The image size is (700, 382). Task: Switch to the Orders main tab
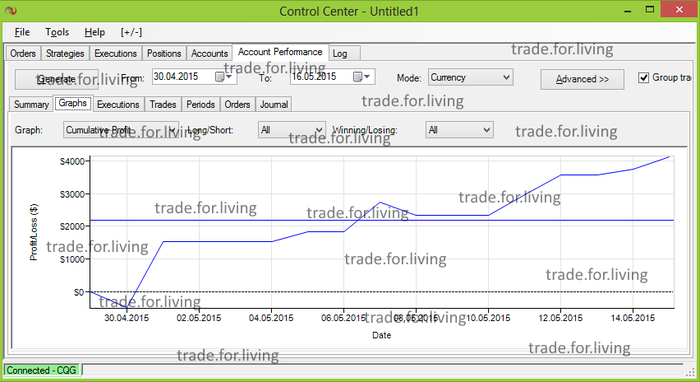click(23, 54)
